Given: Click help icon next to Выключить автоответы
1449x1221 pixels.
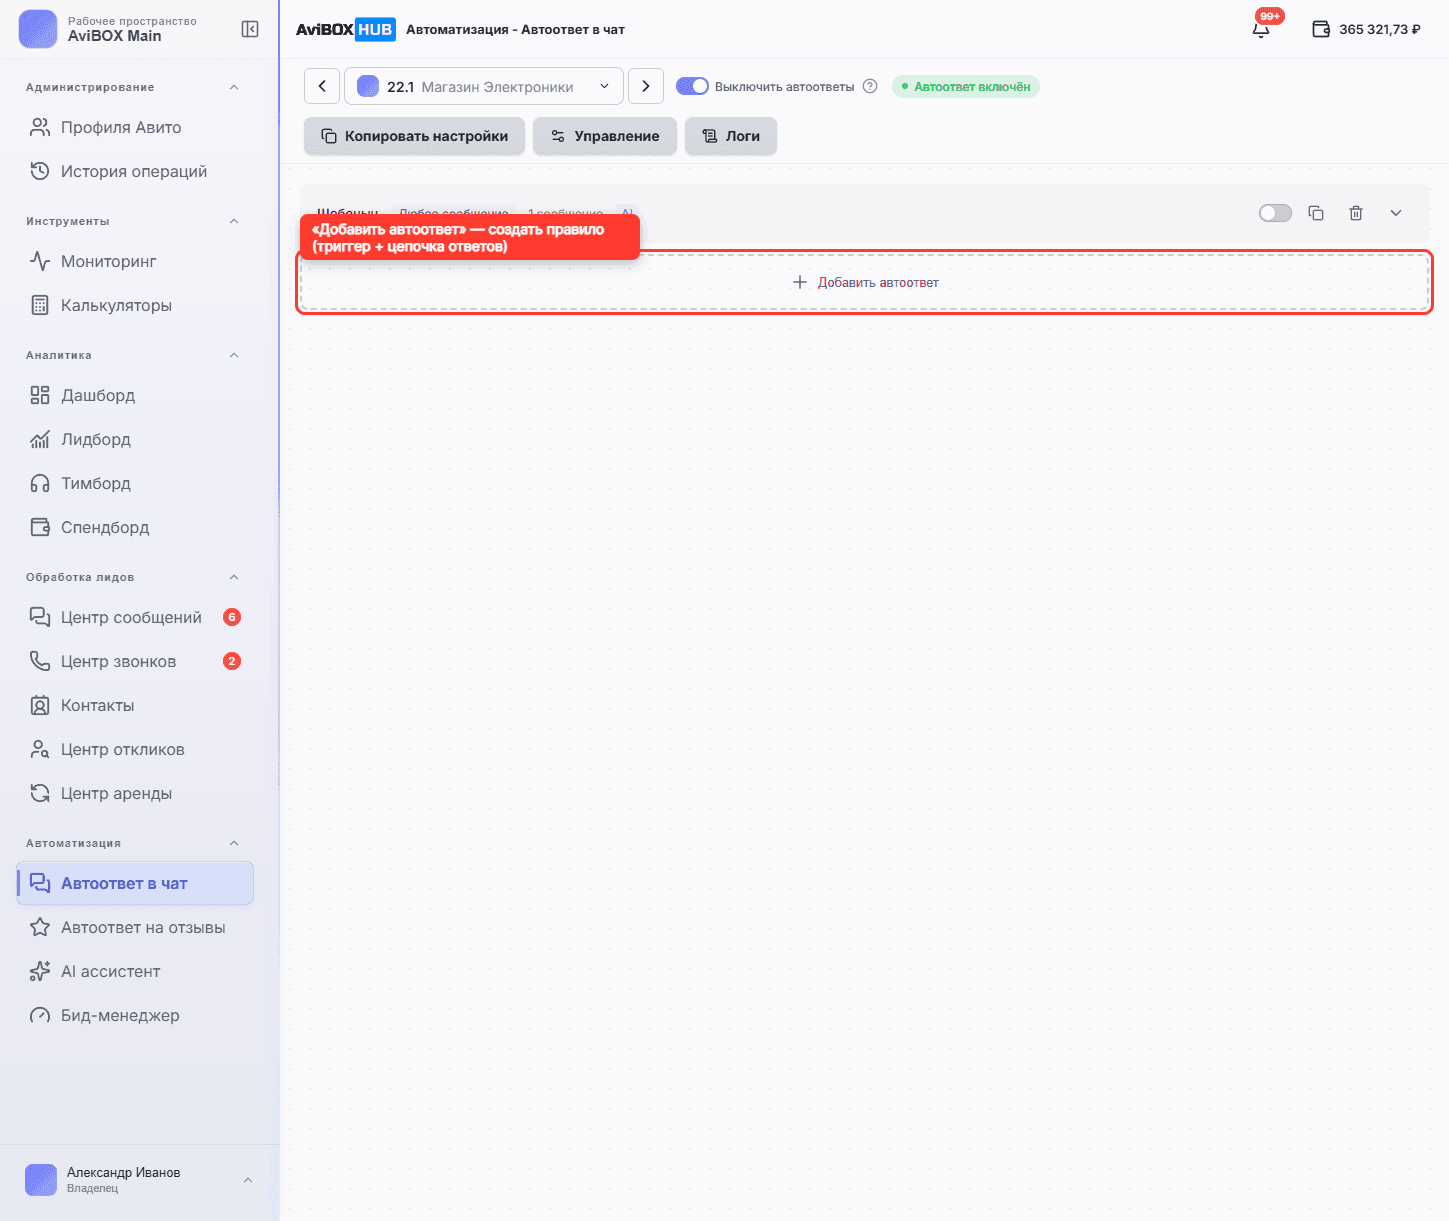Looking at the screenshot, I should (x=870, y=86).
